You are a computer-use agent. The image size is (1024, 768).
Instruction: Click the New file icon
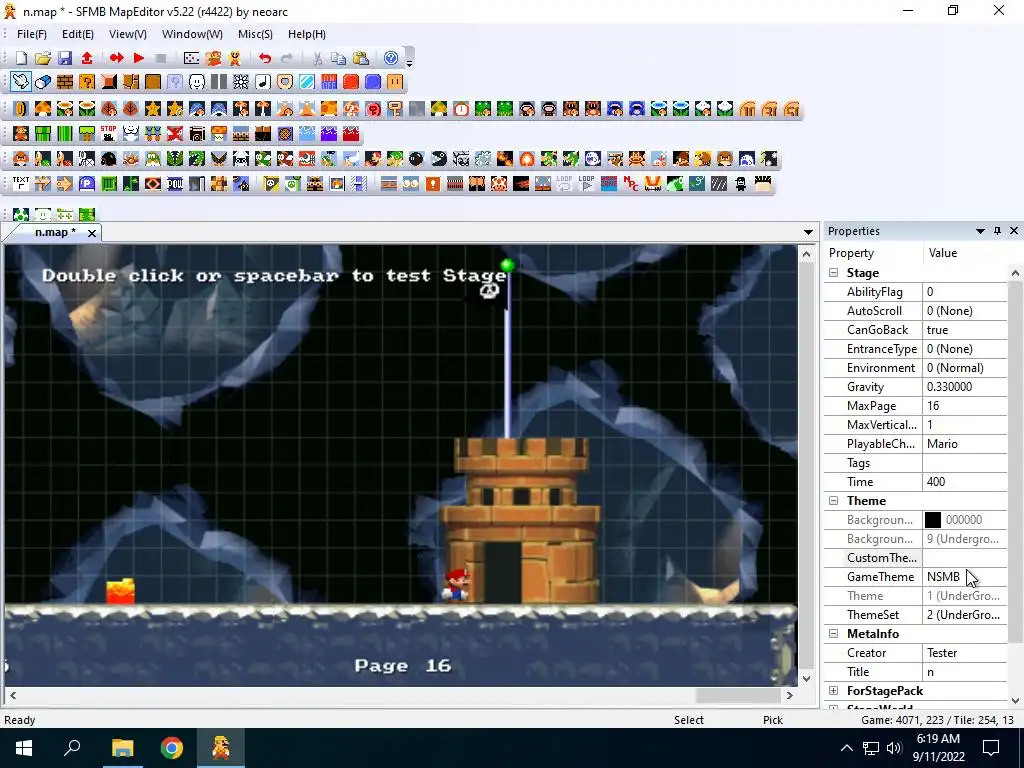coord(21,58)
